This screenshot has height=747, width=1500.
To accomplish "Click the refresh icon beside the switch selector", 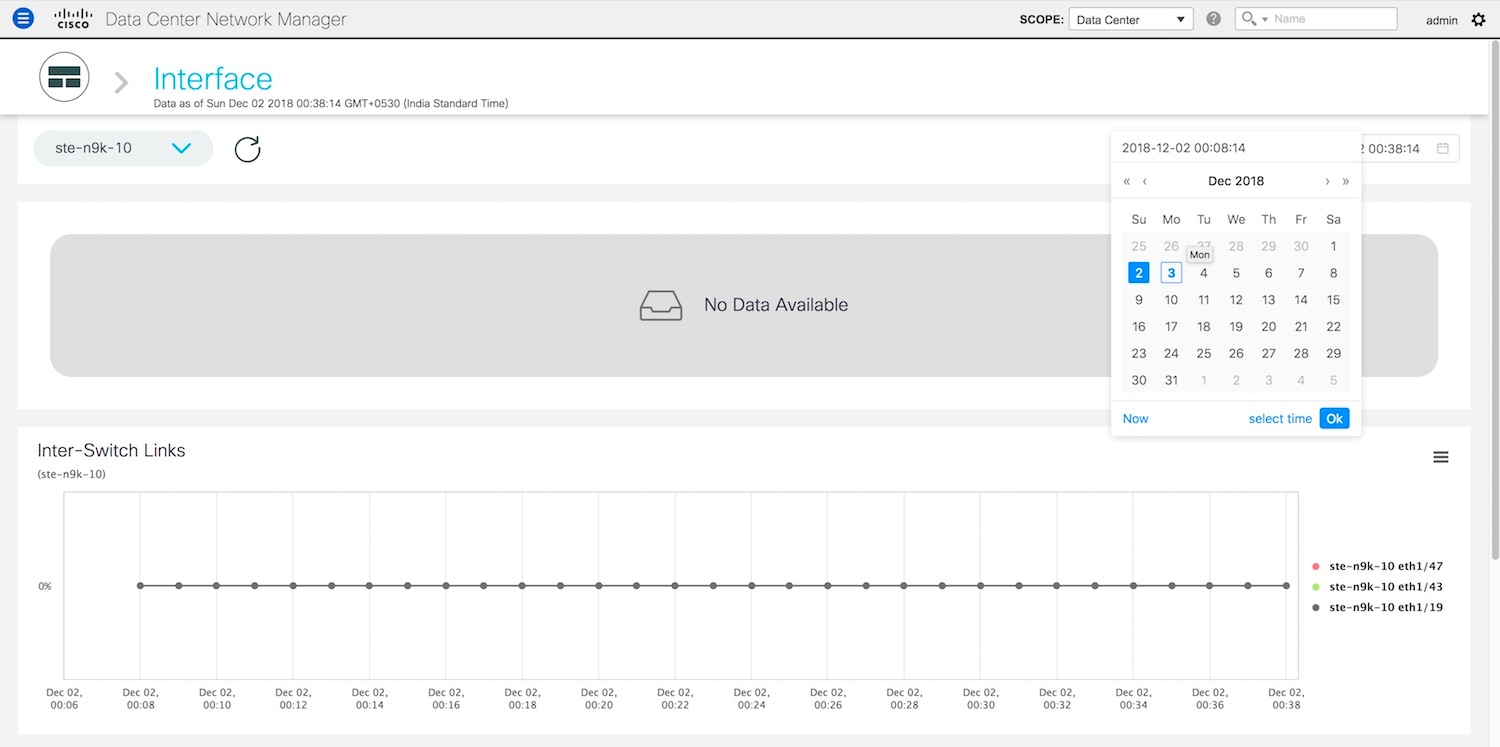I will [x=247, y=149].
